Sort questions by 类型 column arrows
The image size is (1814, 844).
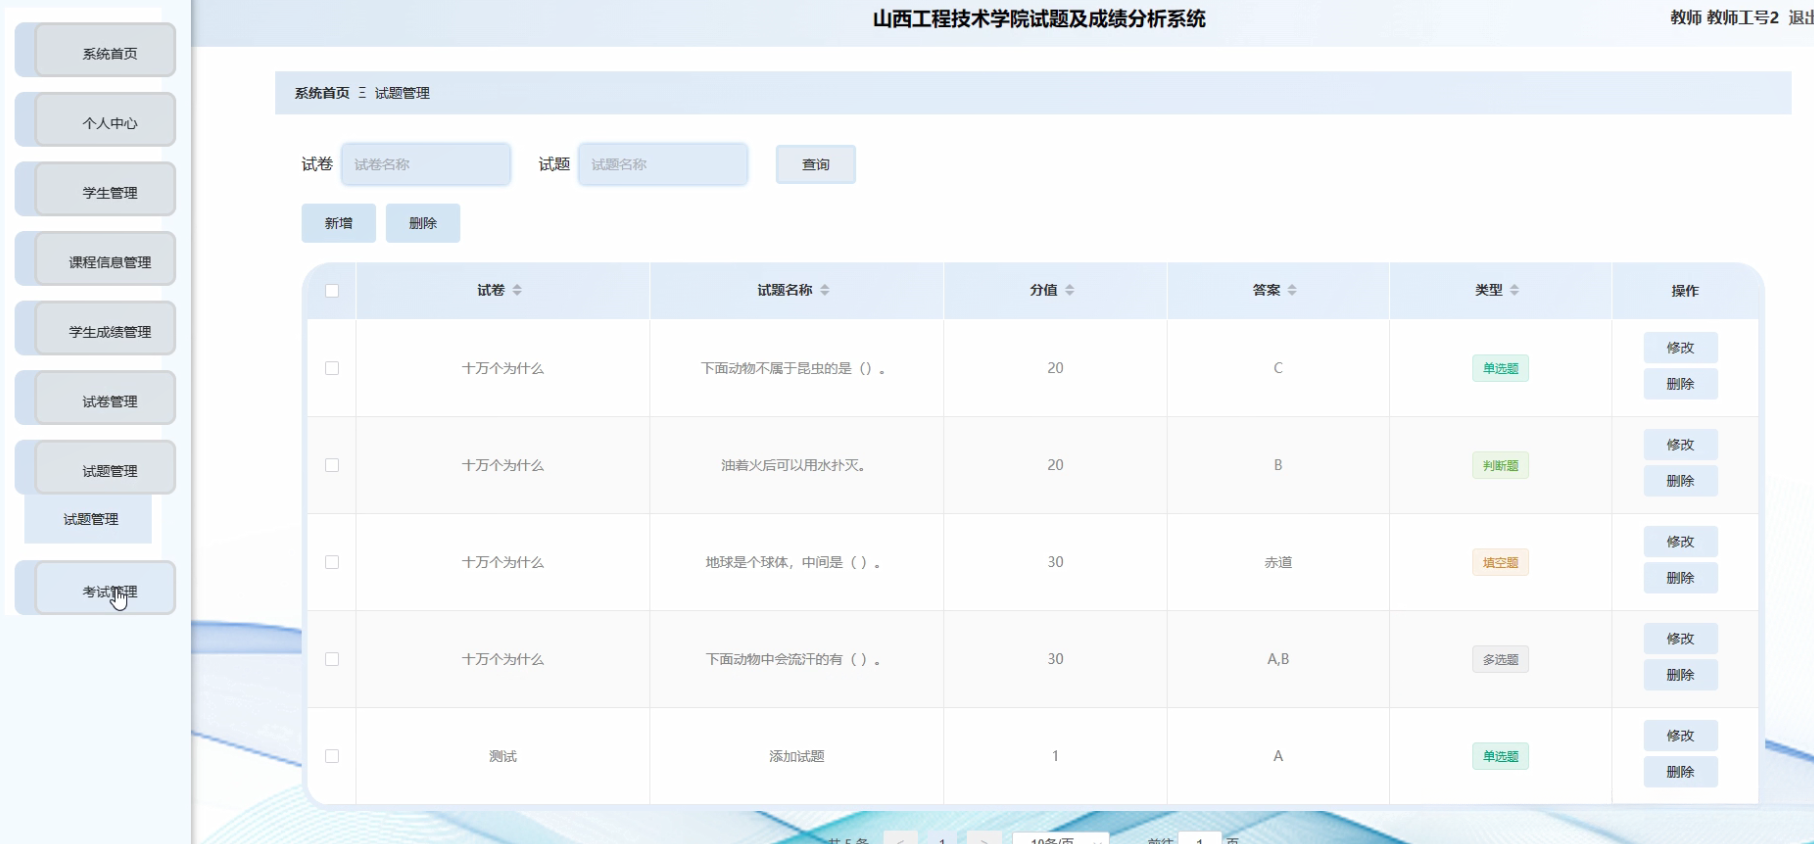coord(1515,290)
